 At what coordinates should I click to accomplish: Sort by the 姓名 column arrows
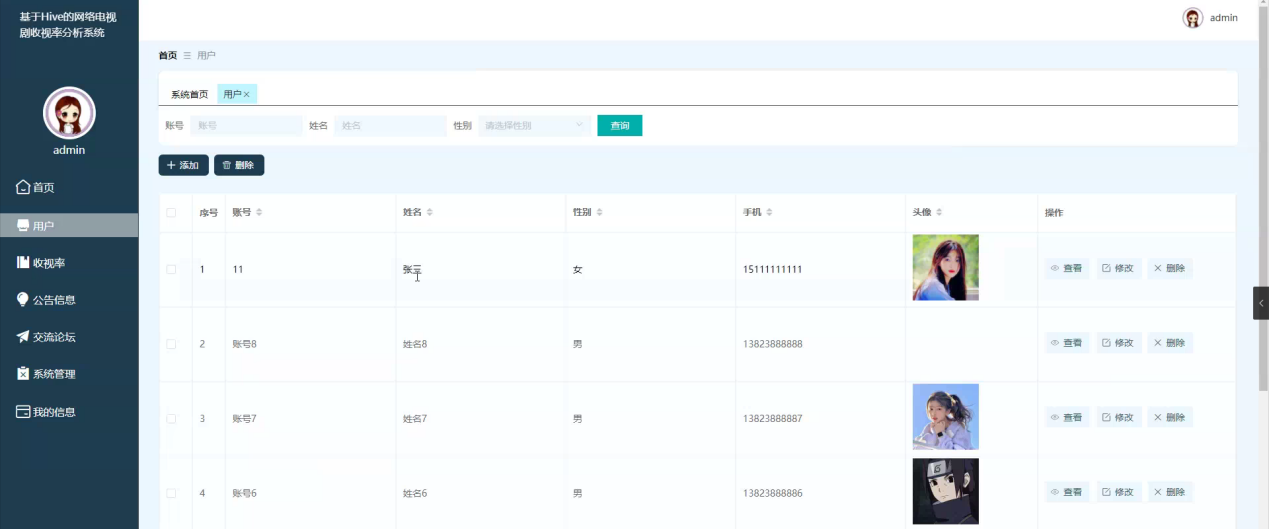click(x=429, y=212)
